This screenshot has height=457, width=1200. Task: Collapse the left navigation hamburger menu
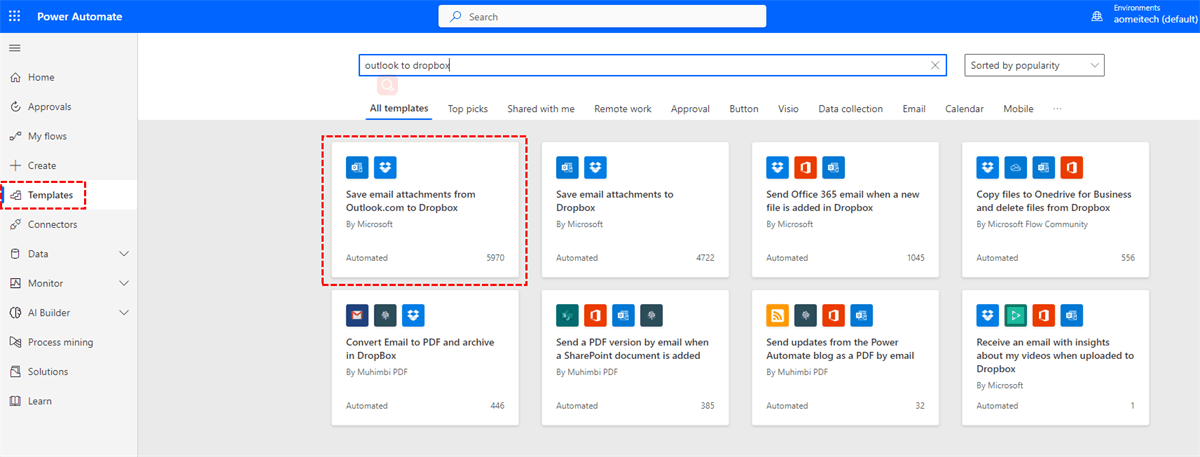coord(14,48)
